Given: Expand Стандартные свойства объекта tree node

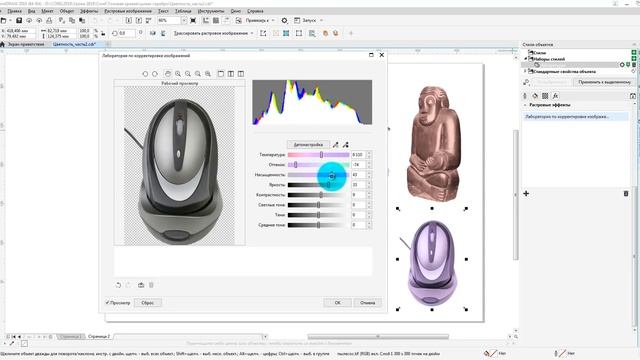Looking at the screenshot, I should (525, 71).
